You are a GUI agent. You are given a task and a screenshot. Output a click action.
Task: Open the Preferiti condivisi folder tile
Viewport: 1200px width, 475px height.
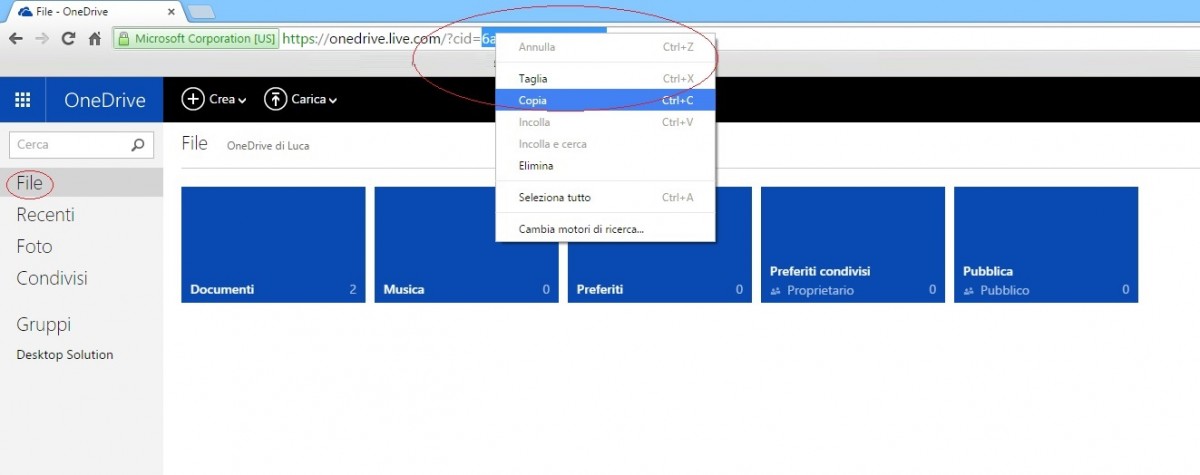[x=853, y=244]
